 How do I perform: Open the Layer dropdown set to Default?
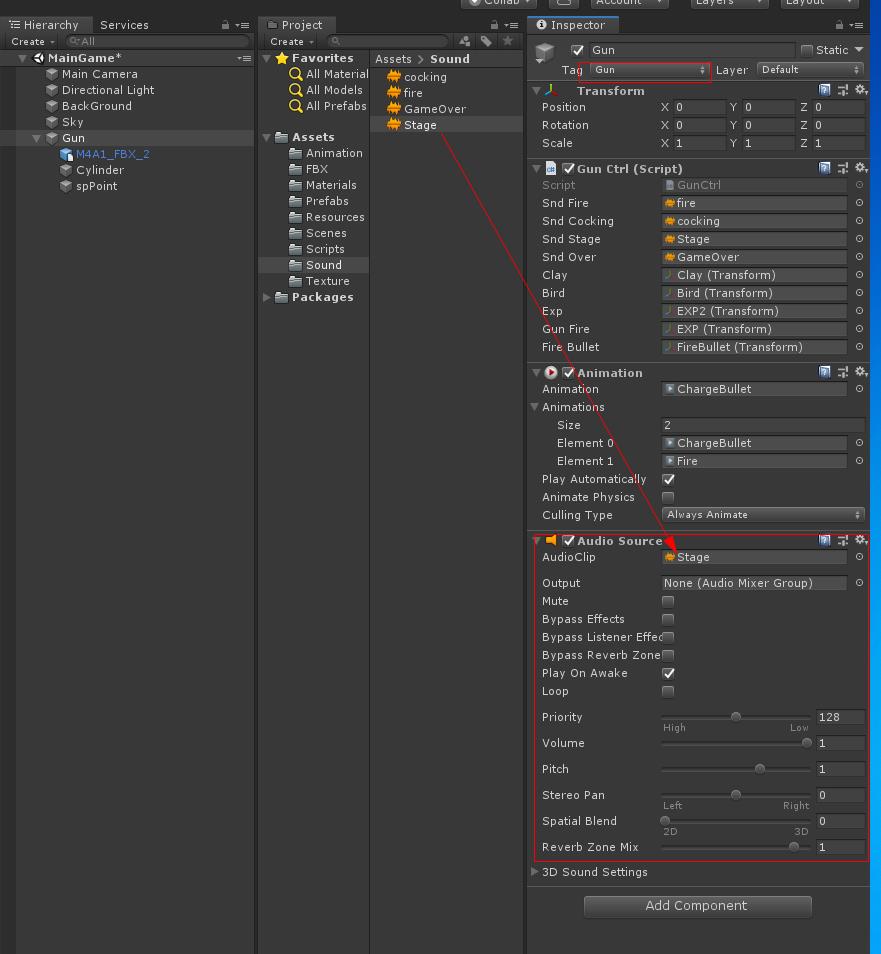pyautogui.click(x=810, y=70)
